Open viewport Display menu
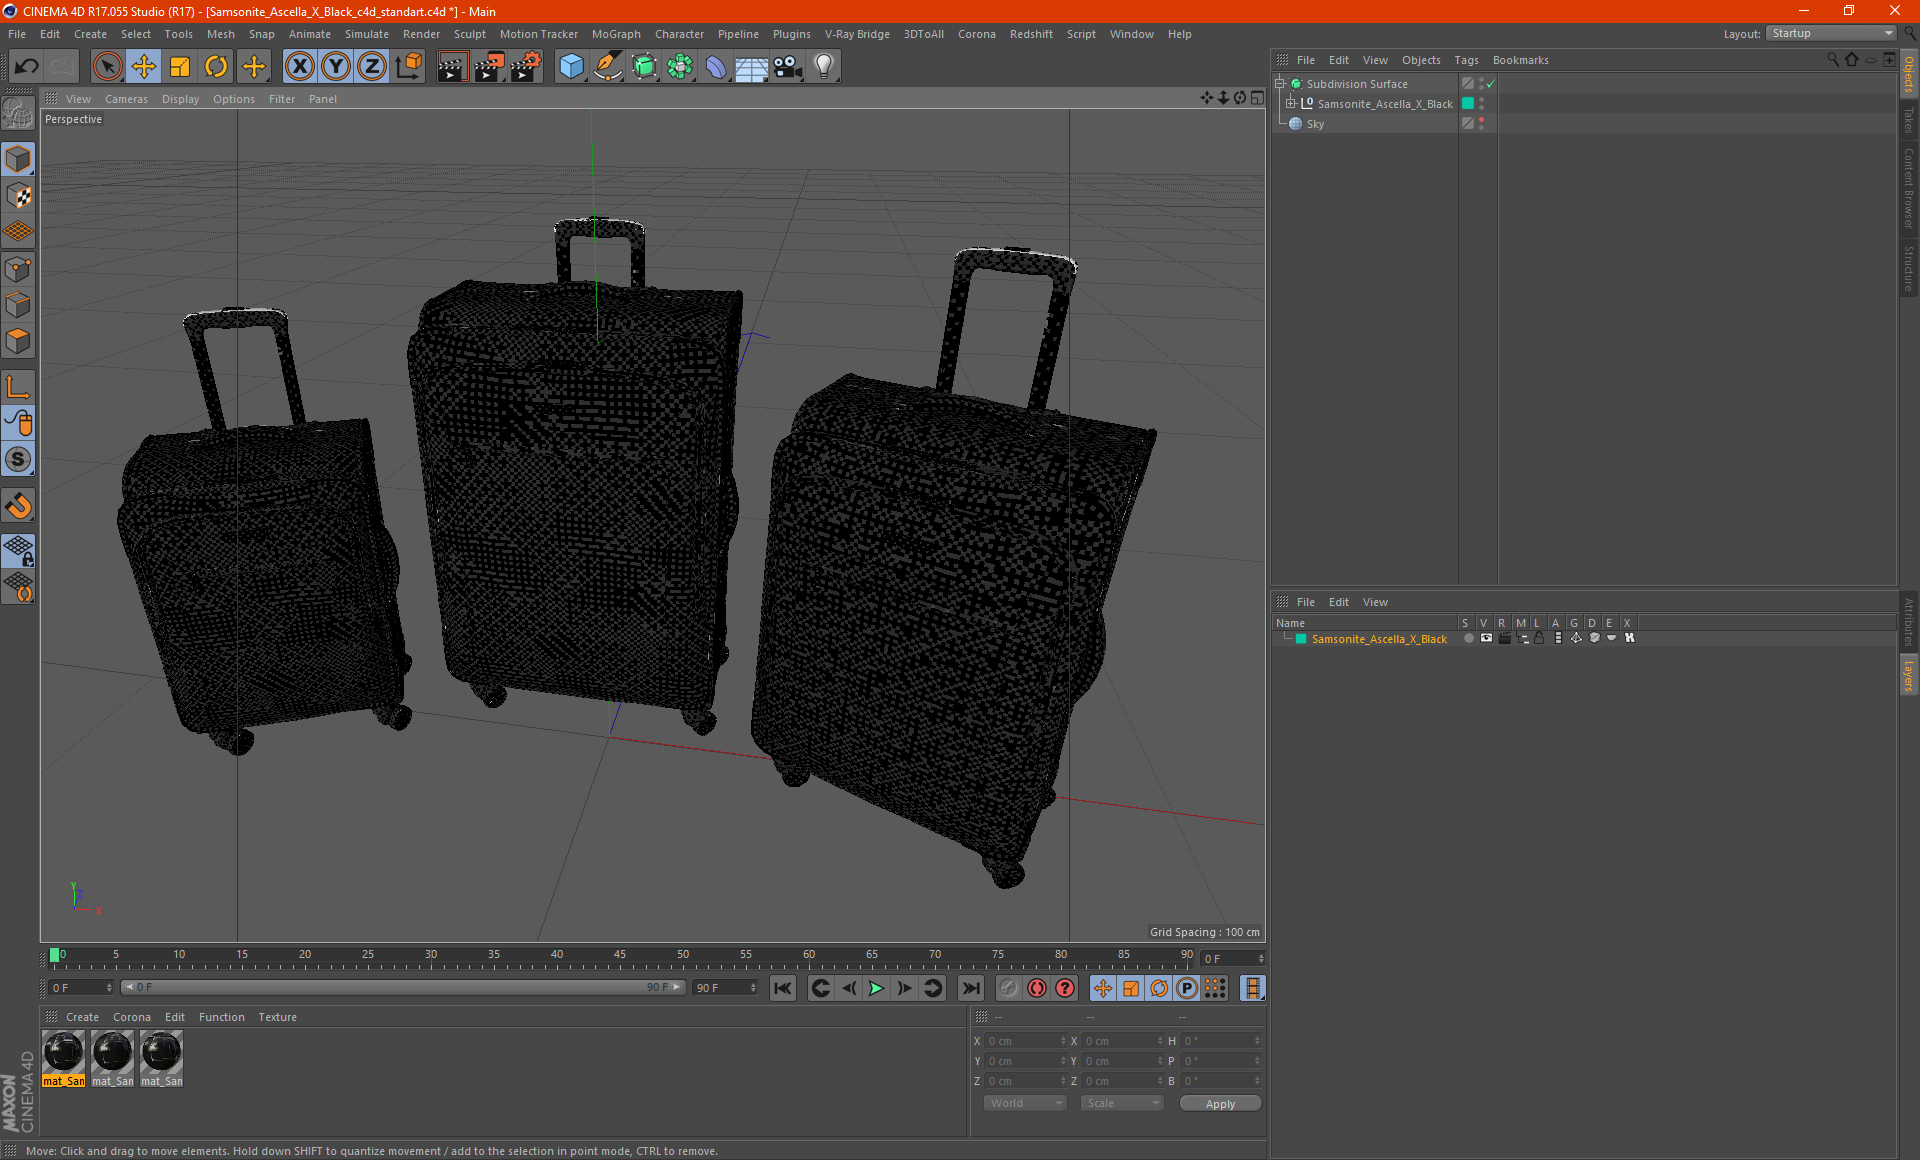Screen dimensions: 1920x1160 tap(180, 99)
